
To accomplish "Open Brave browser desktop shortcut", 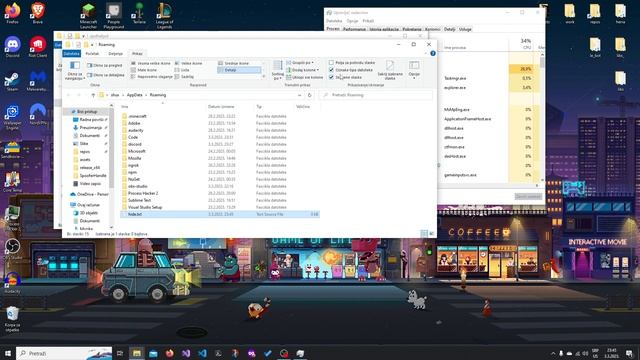I will tap(38, 13).
